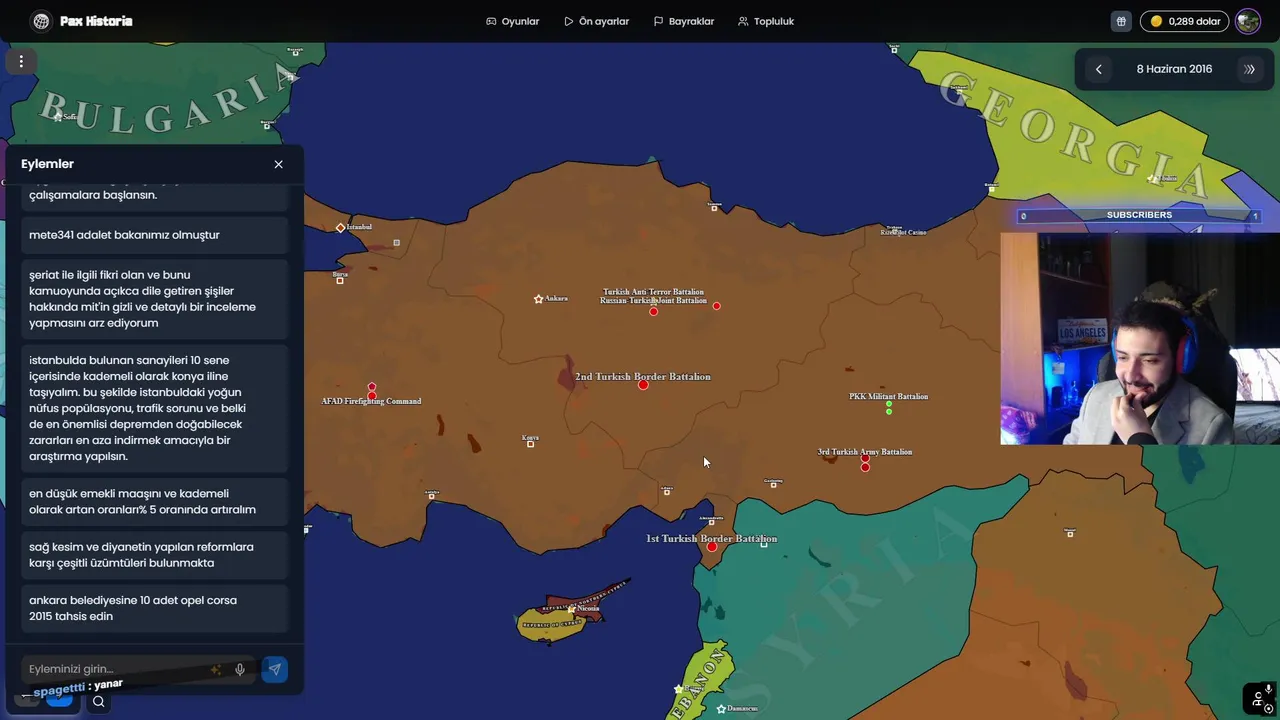Click action starting 'şeriat ile ilgili fikri'
Viewport: 1280px width, 720px height.
tap(154, 299)
